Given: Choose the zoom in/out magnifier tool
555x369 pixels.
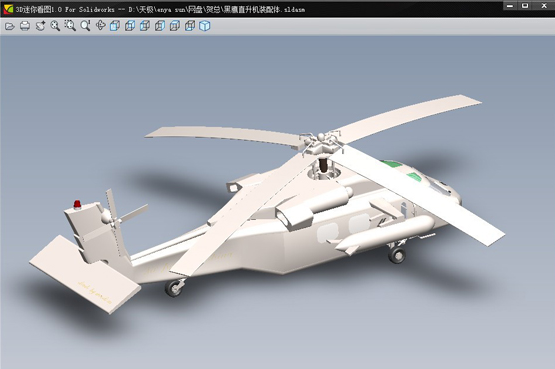Looking at the screenshot, I should click(85, 25).
